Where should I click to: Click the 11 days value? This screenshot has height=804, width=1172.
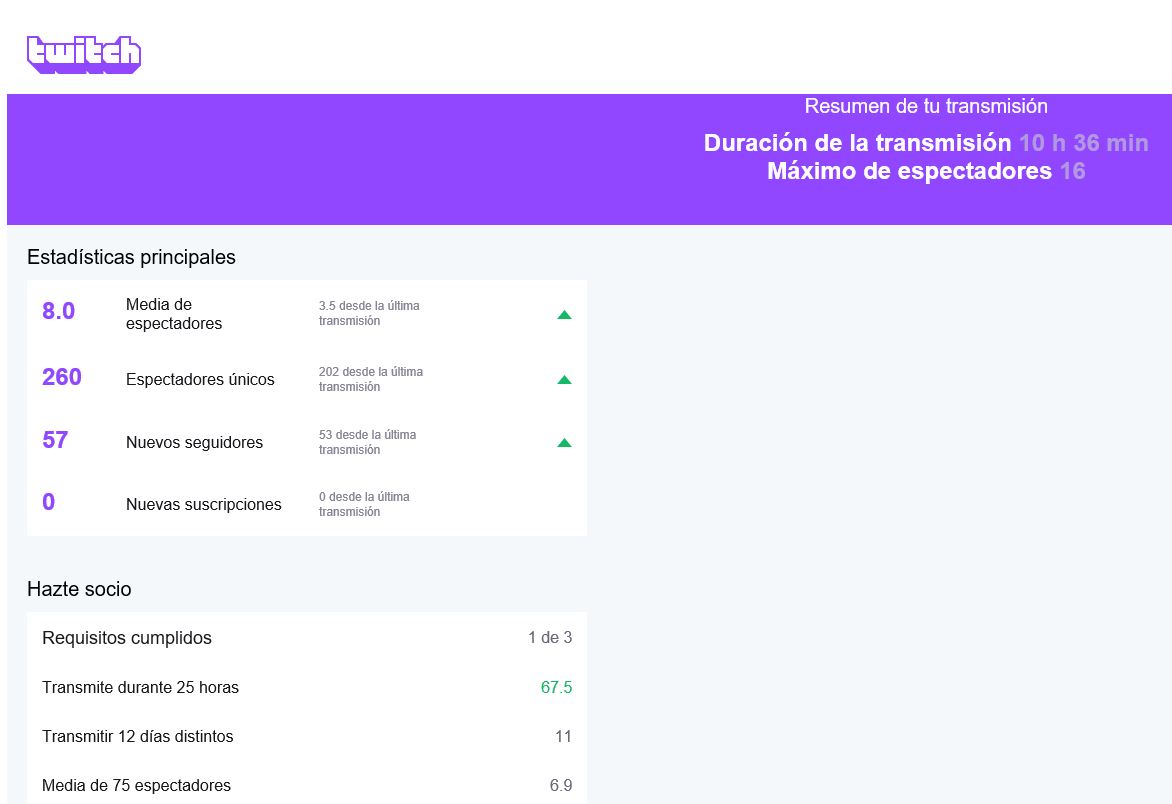tap(564, 737)
